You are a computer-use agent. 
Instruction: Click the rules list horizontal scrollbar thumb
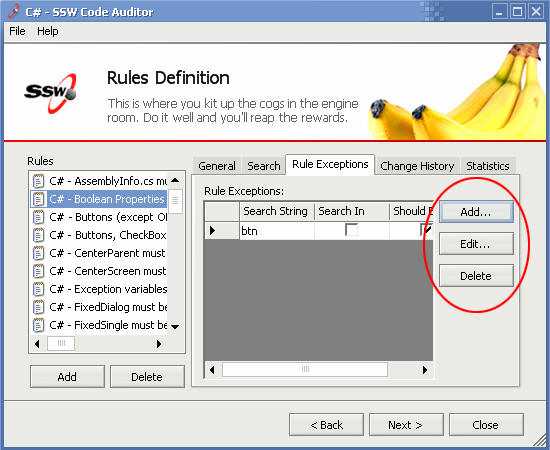[61, 343]
